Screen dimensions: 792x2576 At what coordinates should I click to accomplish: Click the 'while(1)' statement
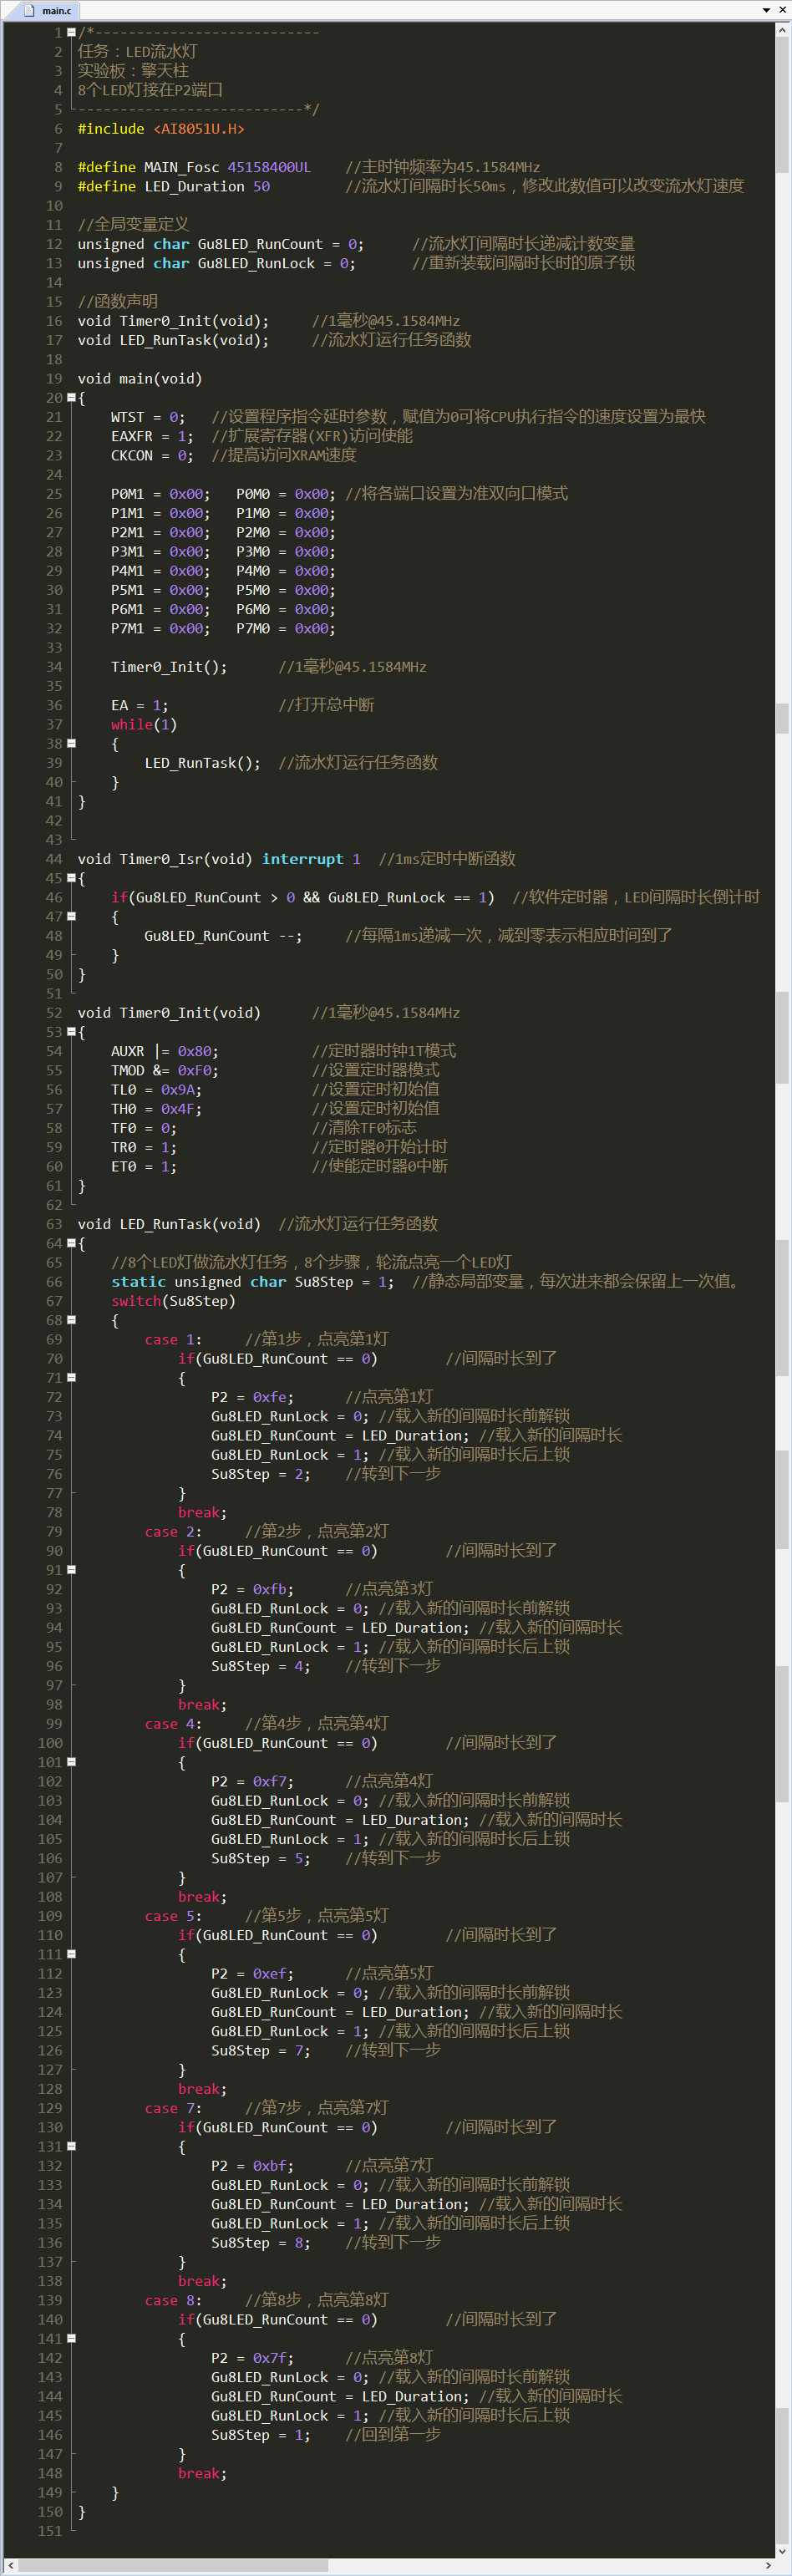tap(144, 724)
